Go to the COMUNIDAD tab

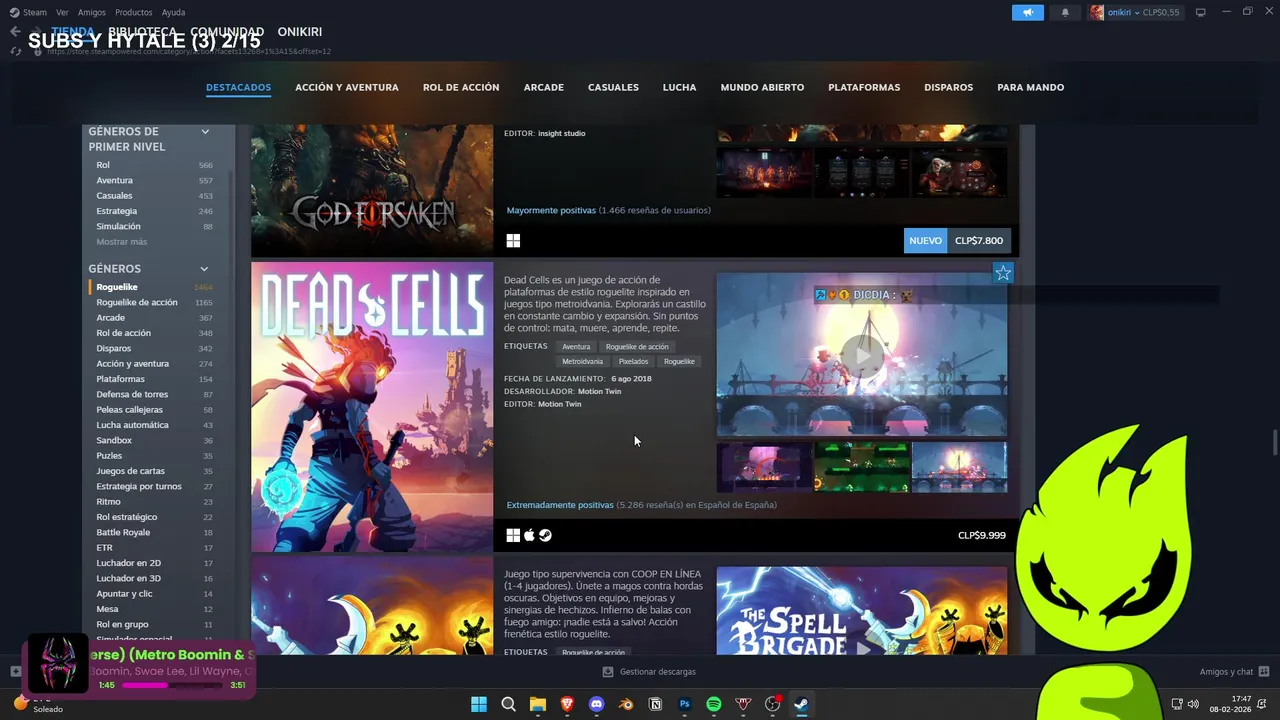point(227,32)
